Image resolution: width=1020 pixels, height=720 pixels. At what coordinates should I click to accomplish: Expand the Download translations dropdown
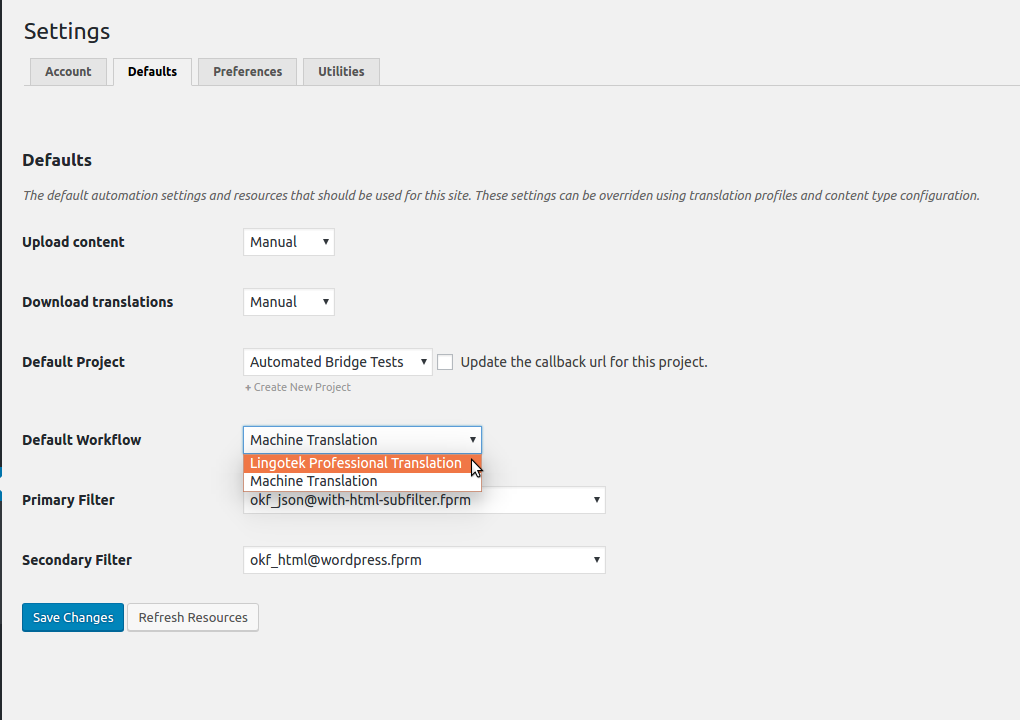(288, 302)
